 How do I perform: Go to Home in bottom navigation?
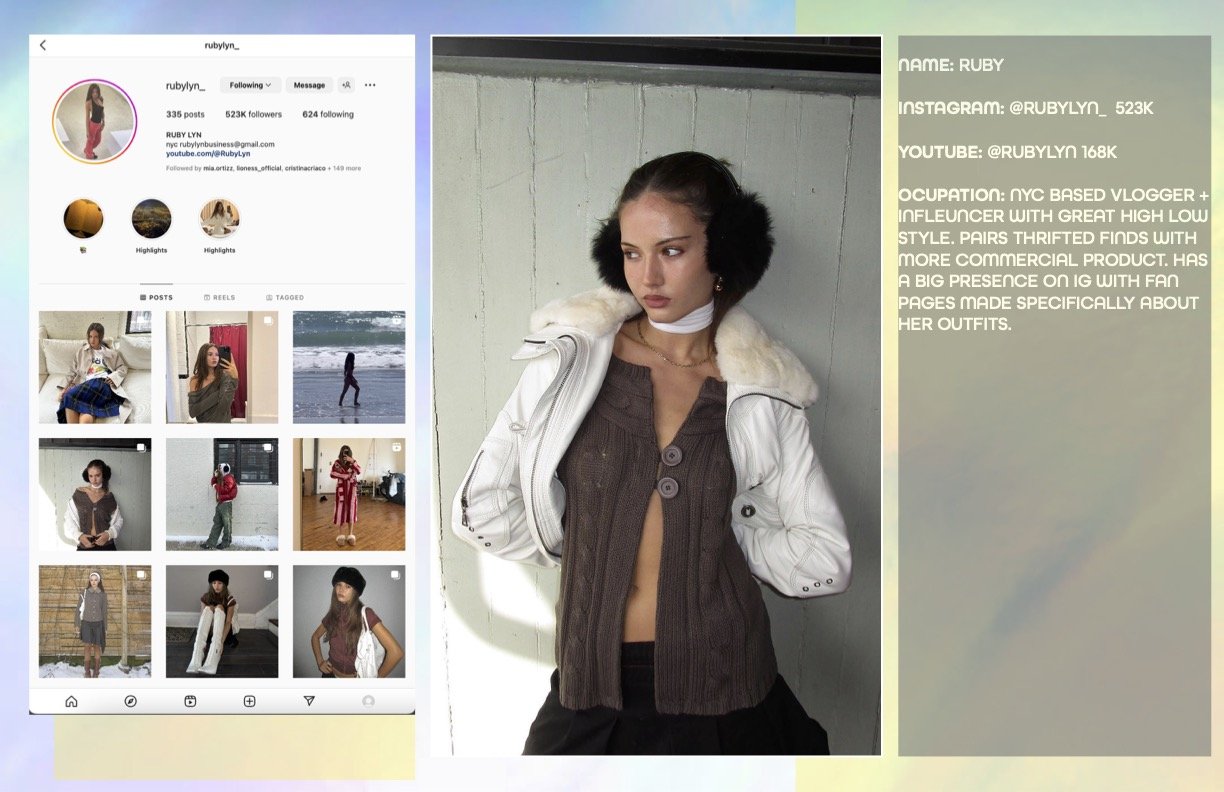click(x=71, y=701)
